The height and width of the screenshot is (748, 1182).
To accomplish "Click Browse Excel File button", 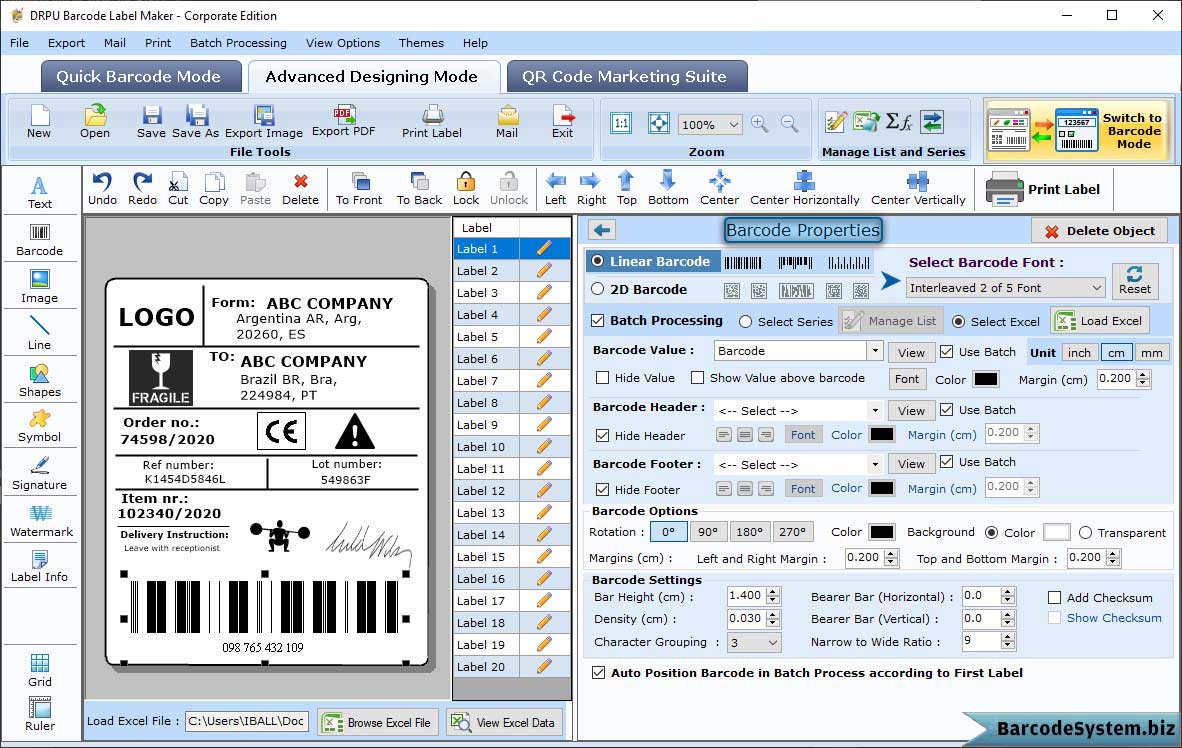I will coord(377,722).
